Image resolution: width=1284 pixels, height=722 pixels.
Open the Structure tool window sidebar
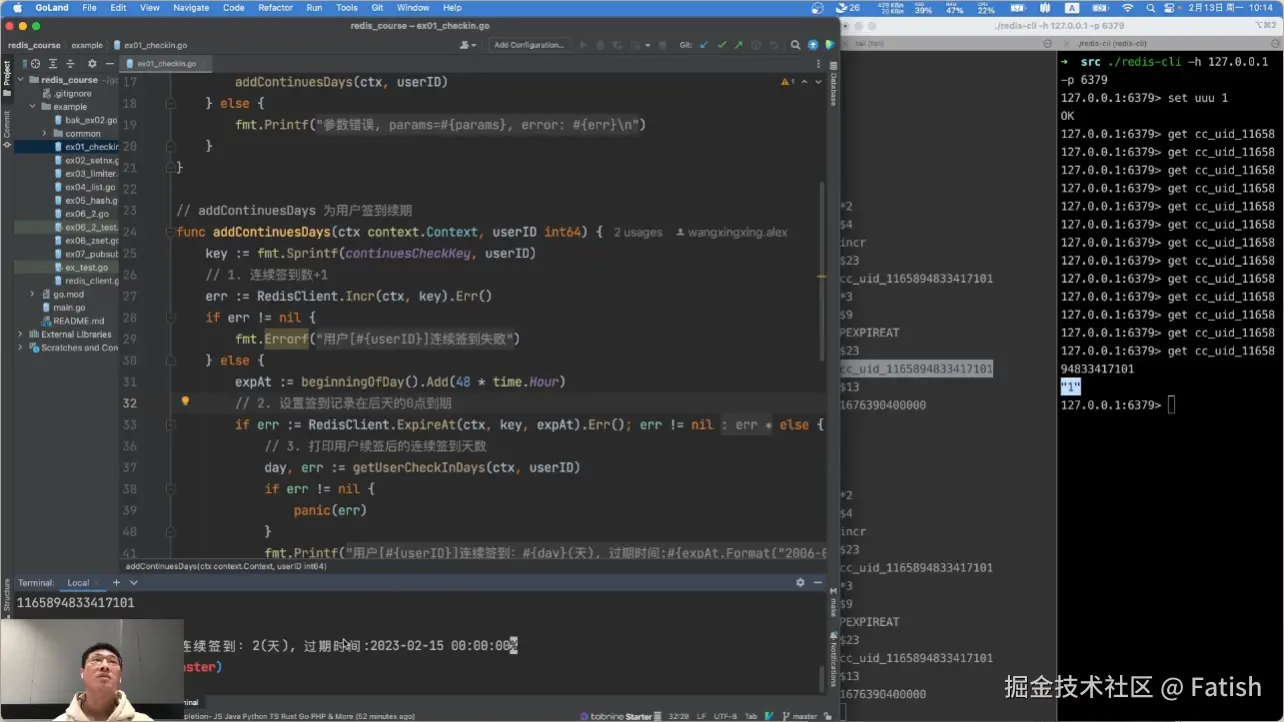[6, 595]
